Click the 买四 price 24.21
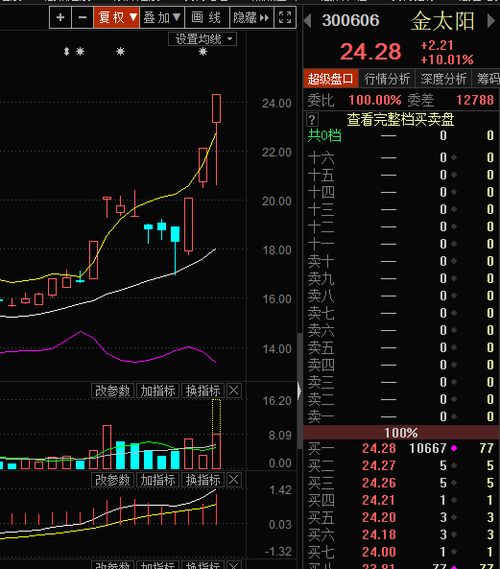This screenshot has height=569, width=500. point(378,500)
